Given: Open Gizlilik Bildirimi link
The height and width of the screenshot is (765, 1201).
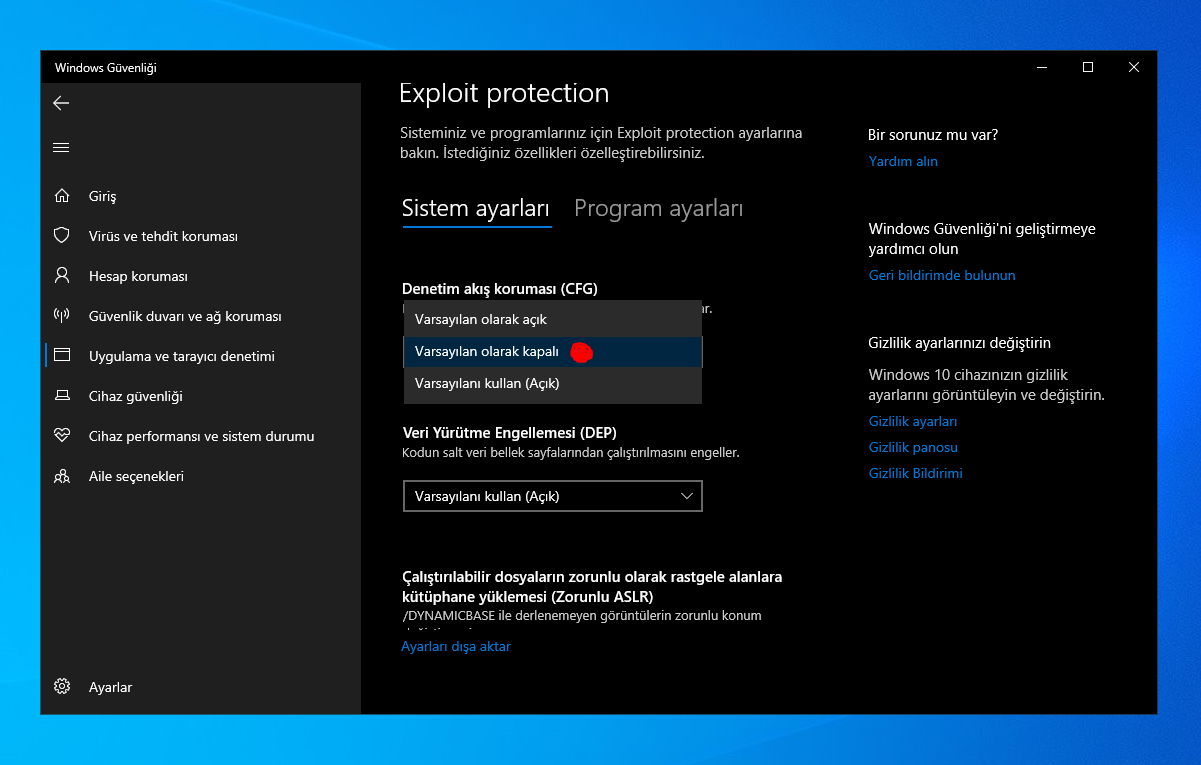Looking at the screenshot, I should point(916,473).
